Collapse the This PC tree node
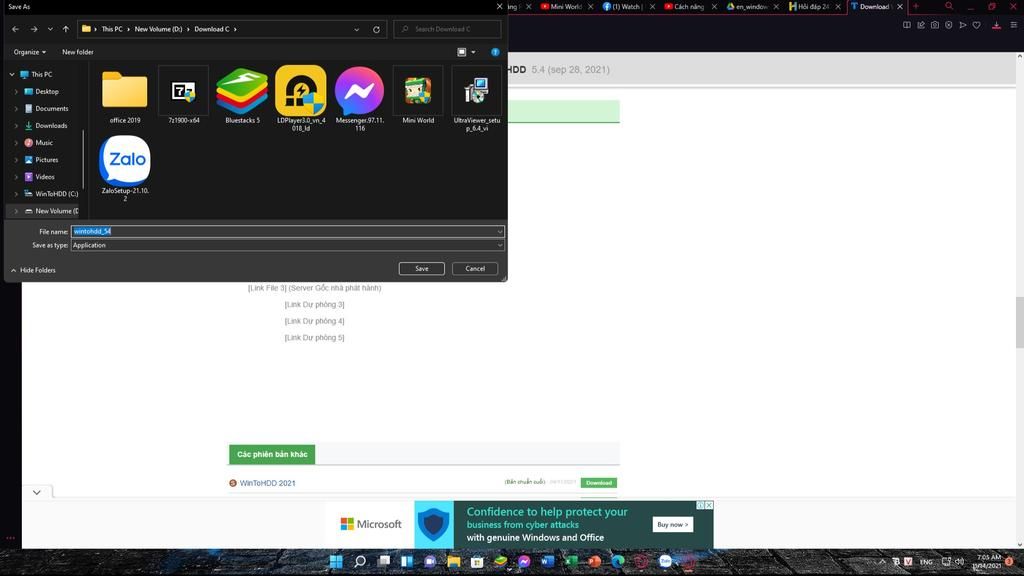 coord(12,74)
